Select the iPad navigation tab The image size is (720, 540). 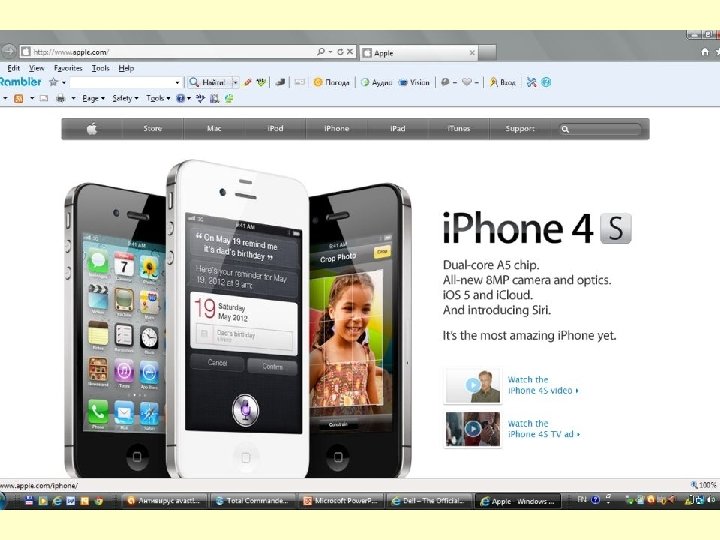[398, 129]
